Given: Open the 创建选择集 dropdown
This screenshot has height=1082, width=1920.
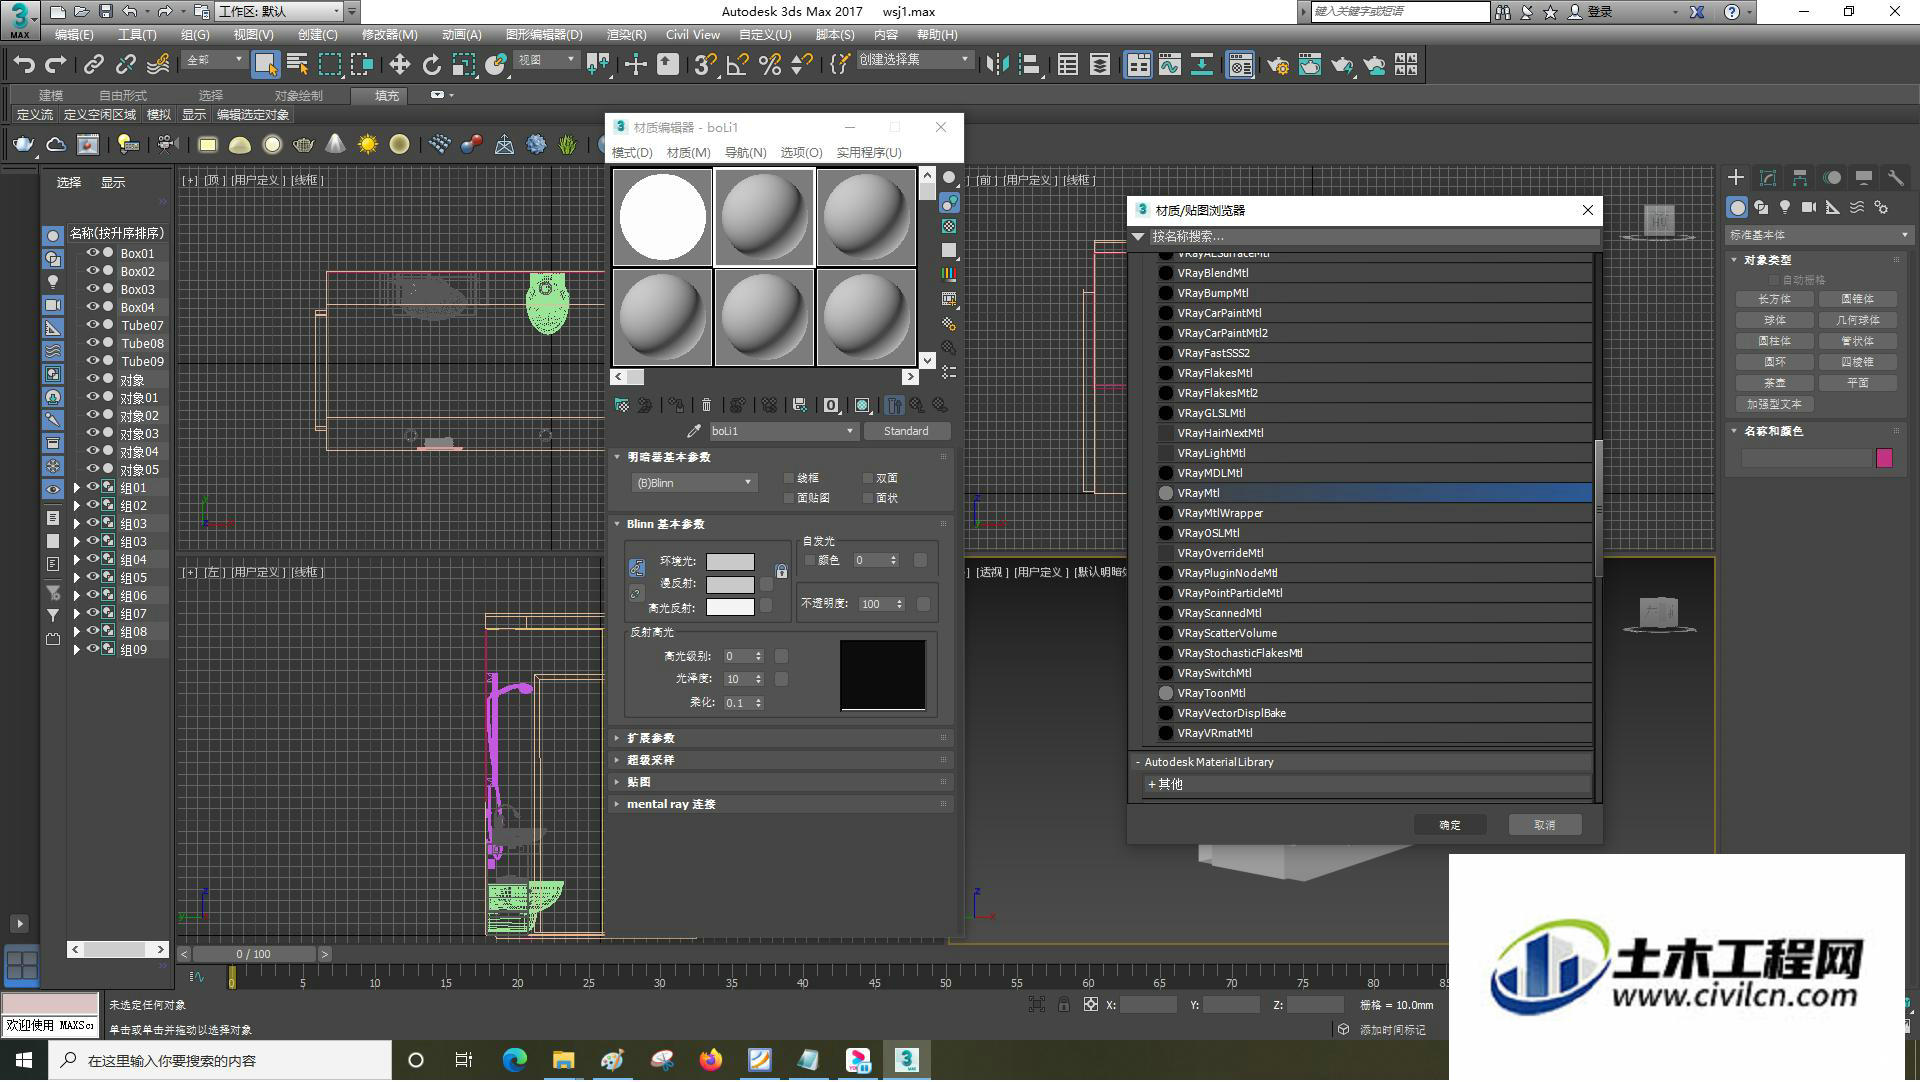Looking at the screenshot, I should point(914,60).
